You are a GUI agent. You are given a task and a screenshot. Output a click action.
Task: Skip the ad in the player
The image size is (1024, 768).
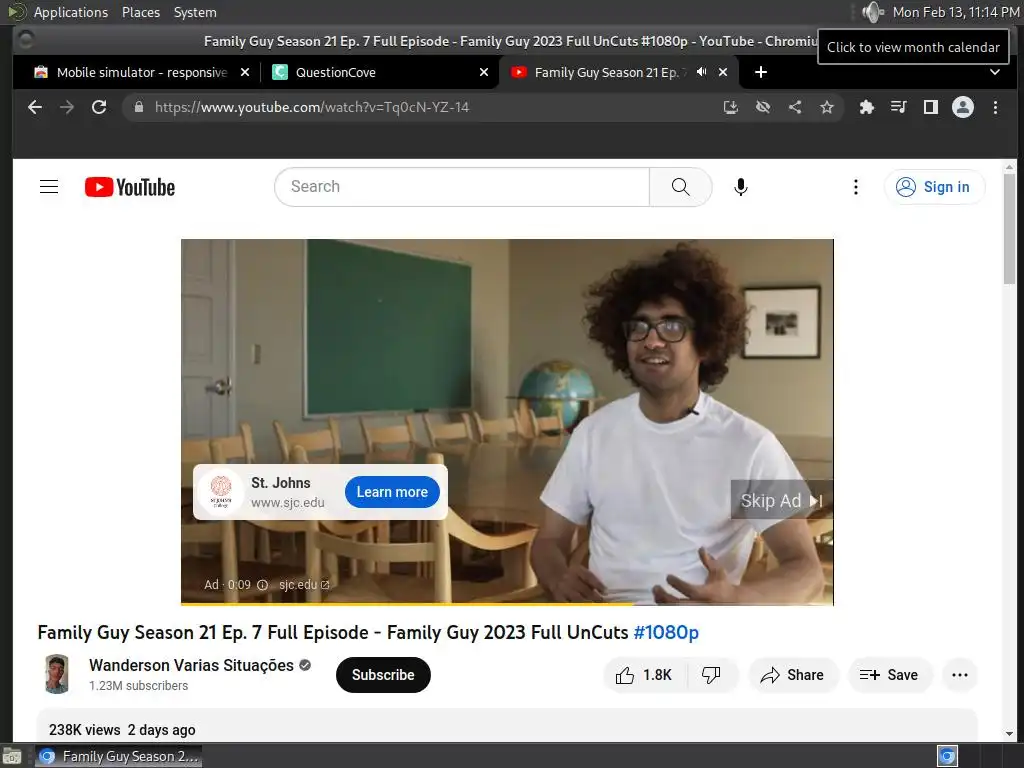(x=781, y=501)
